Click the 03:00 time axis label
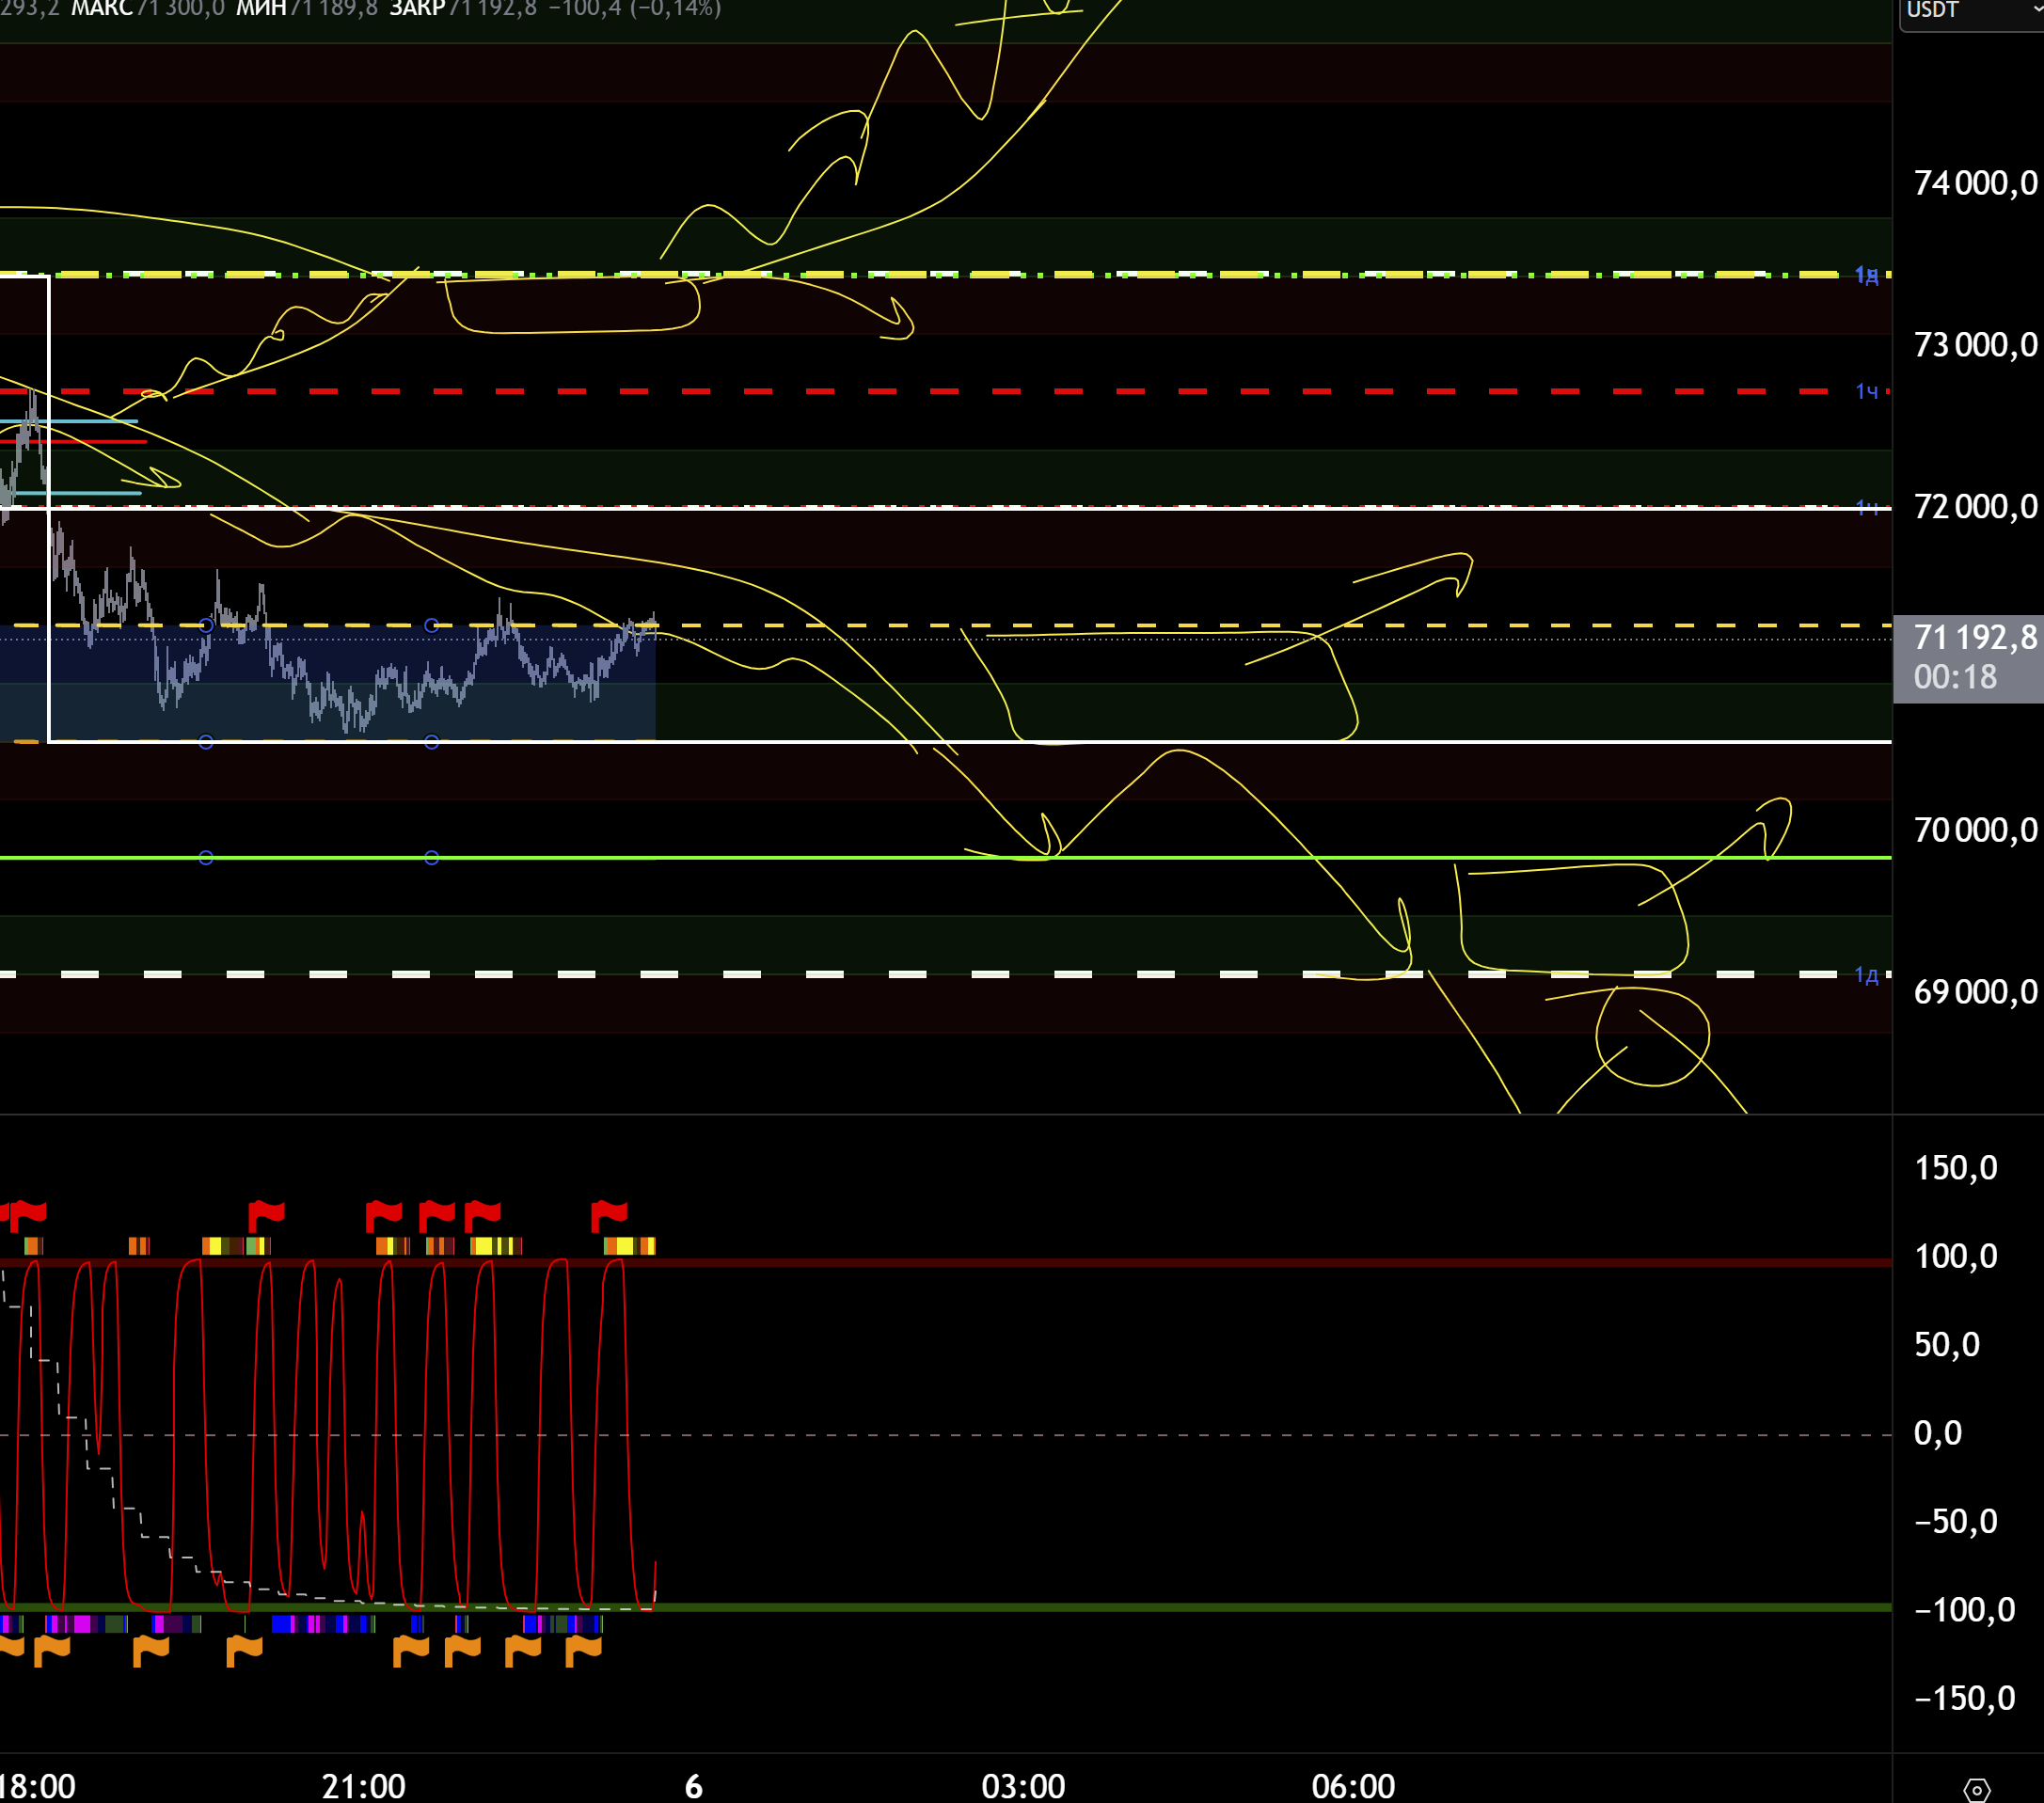Screen dimensions: 2044x1803 coord(1023,1785)
